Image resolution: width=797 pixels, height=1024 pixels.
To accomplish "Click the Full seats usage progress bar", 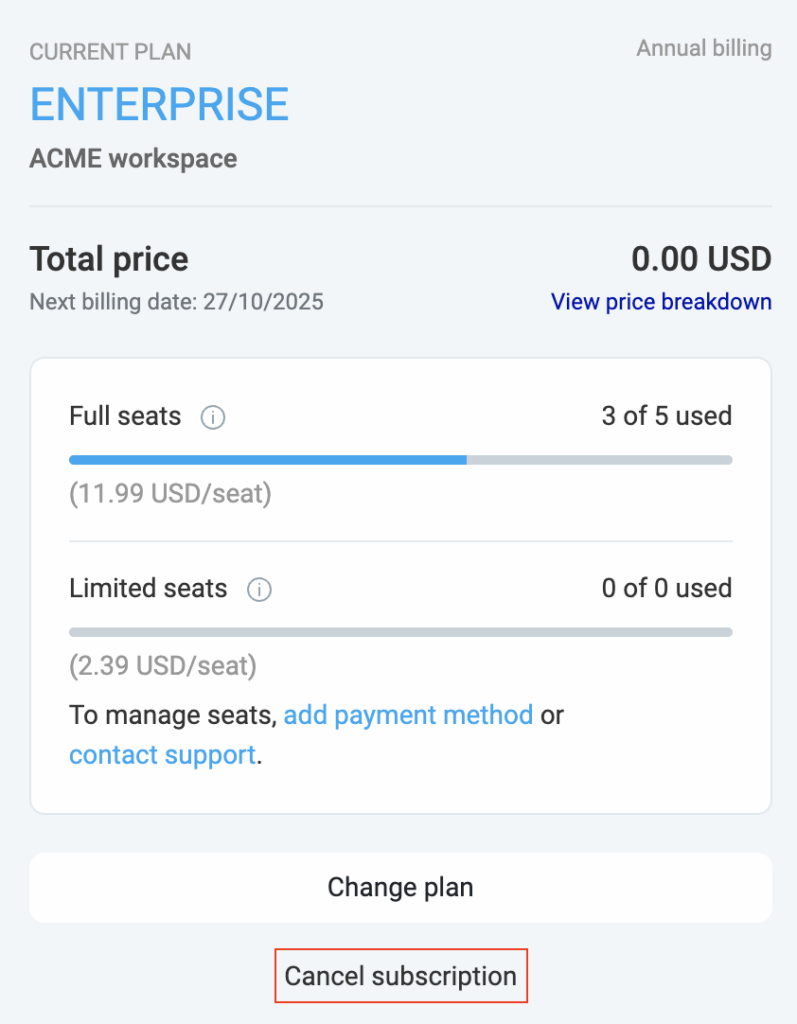I will [400, 460].
